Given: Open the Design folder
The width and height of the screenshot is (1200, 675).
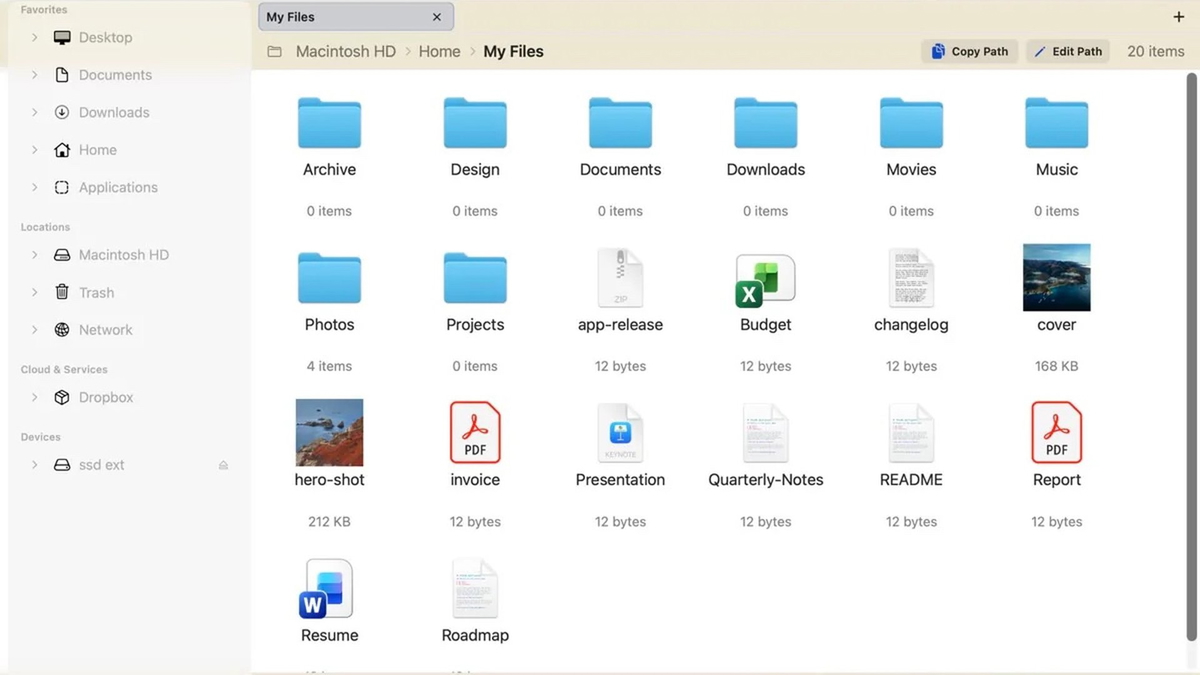Looking at the screenshot, I should tap(475, 123).
